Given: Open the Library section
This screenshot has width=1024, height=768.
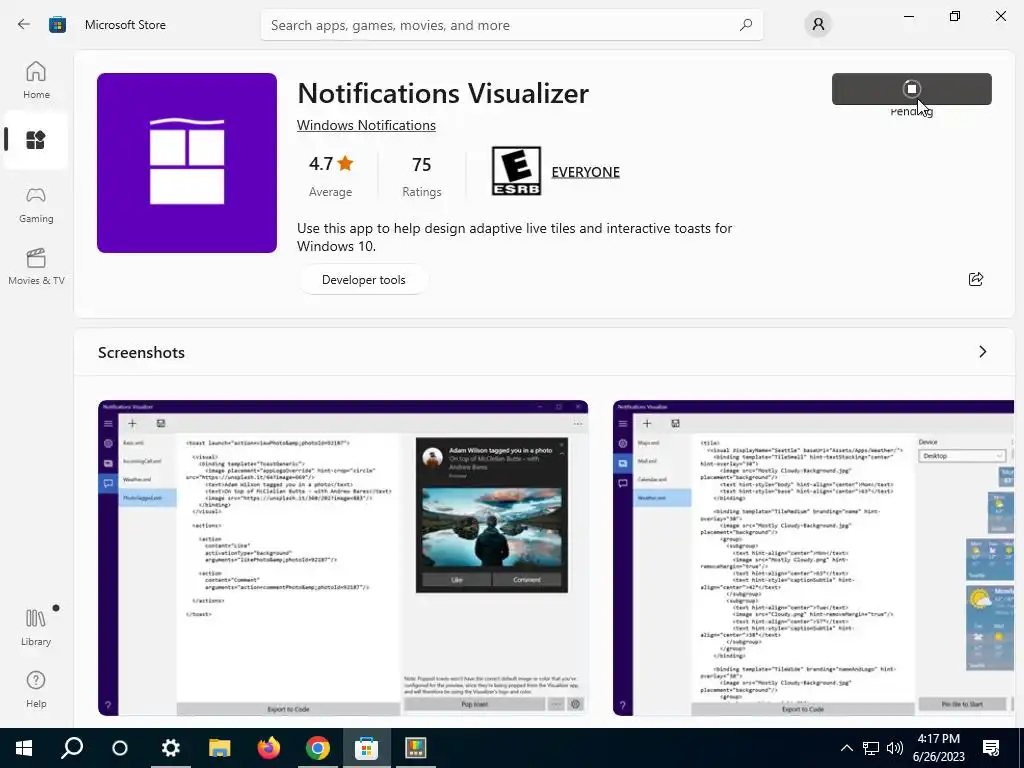Looking at the screenshot, I should tap(36, 628).
